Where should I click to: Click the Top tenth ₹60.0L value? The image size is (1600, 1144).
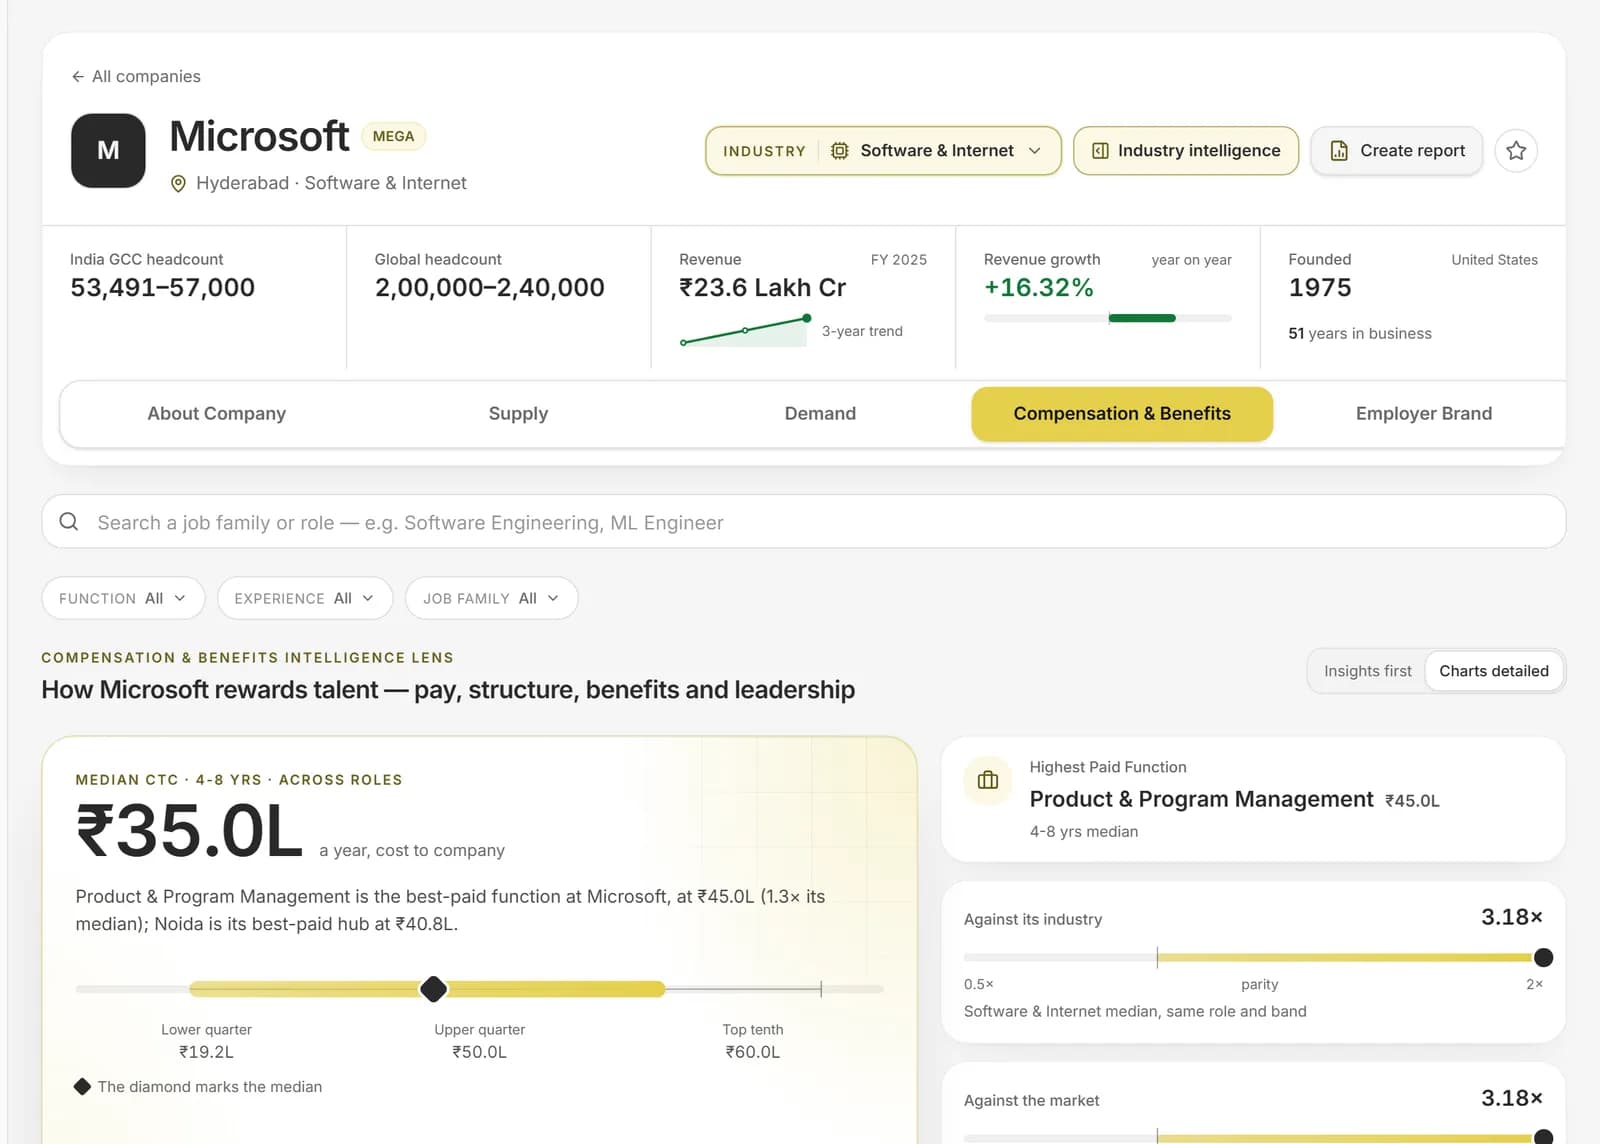[753, 1052]
